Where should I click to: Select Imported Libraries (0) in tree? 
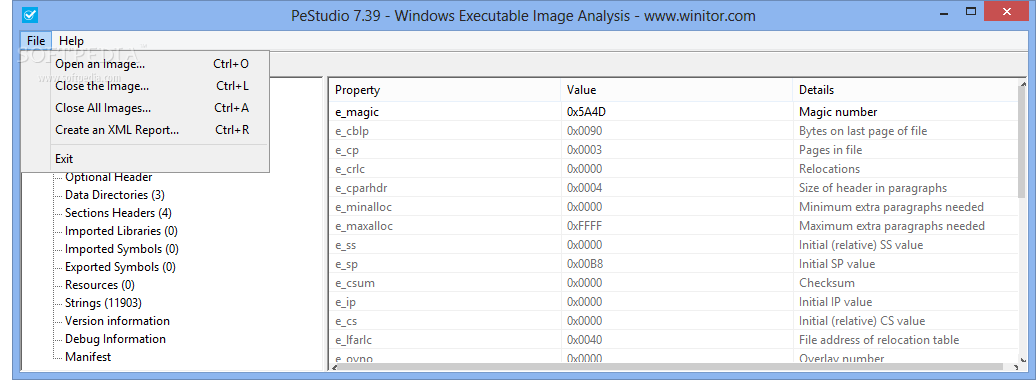121,231
